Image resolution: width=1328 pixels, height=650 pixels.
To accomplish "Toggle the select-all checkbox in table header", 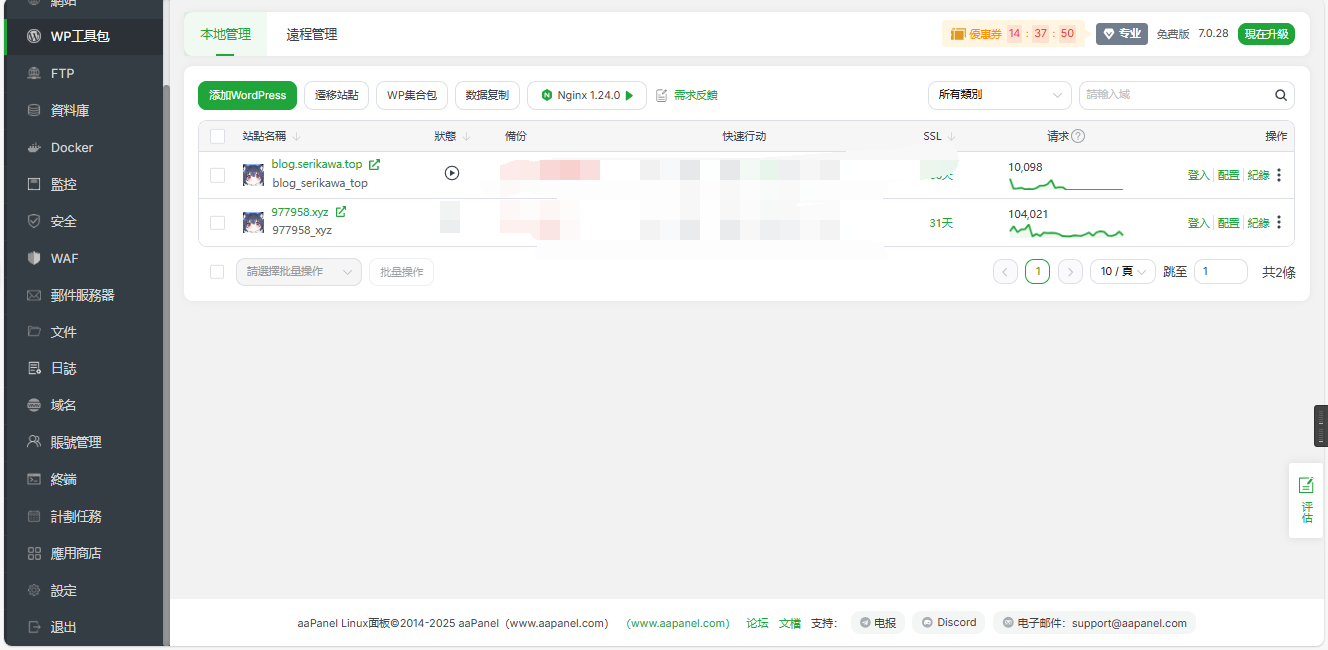I will (217, 137).
